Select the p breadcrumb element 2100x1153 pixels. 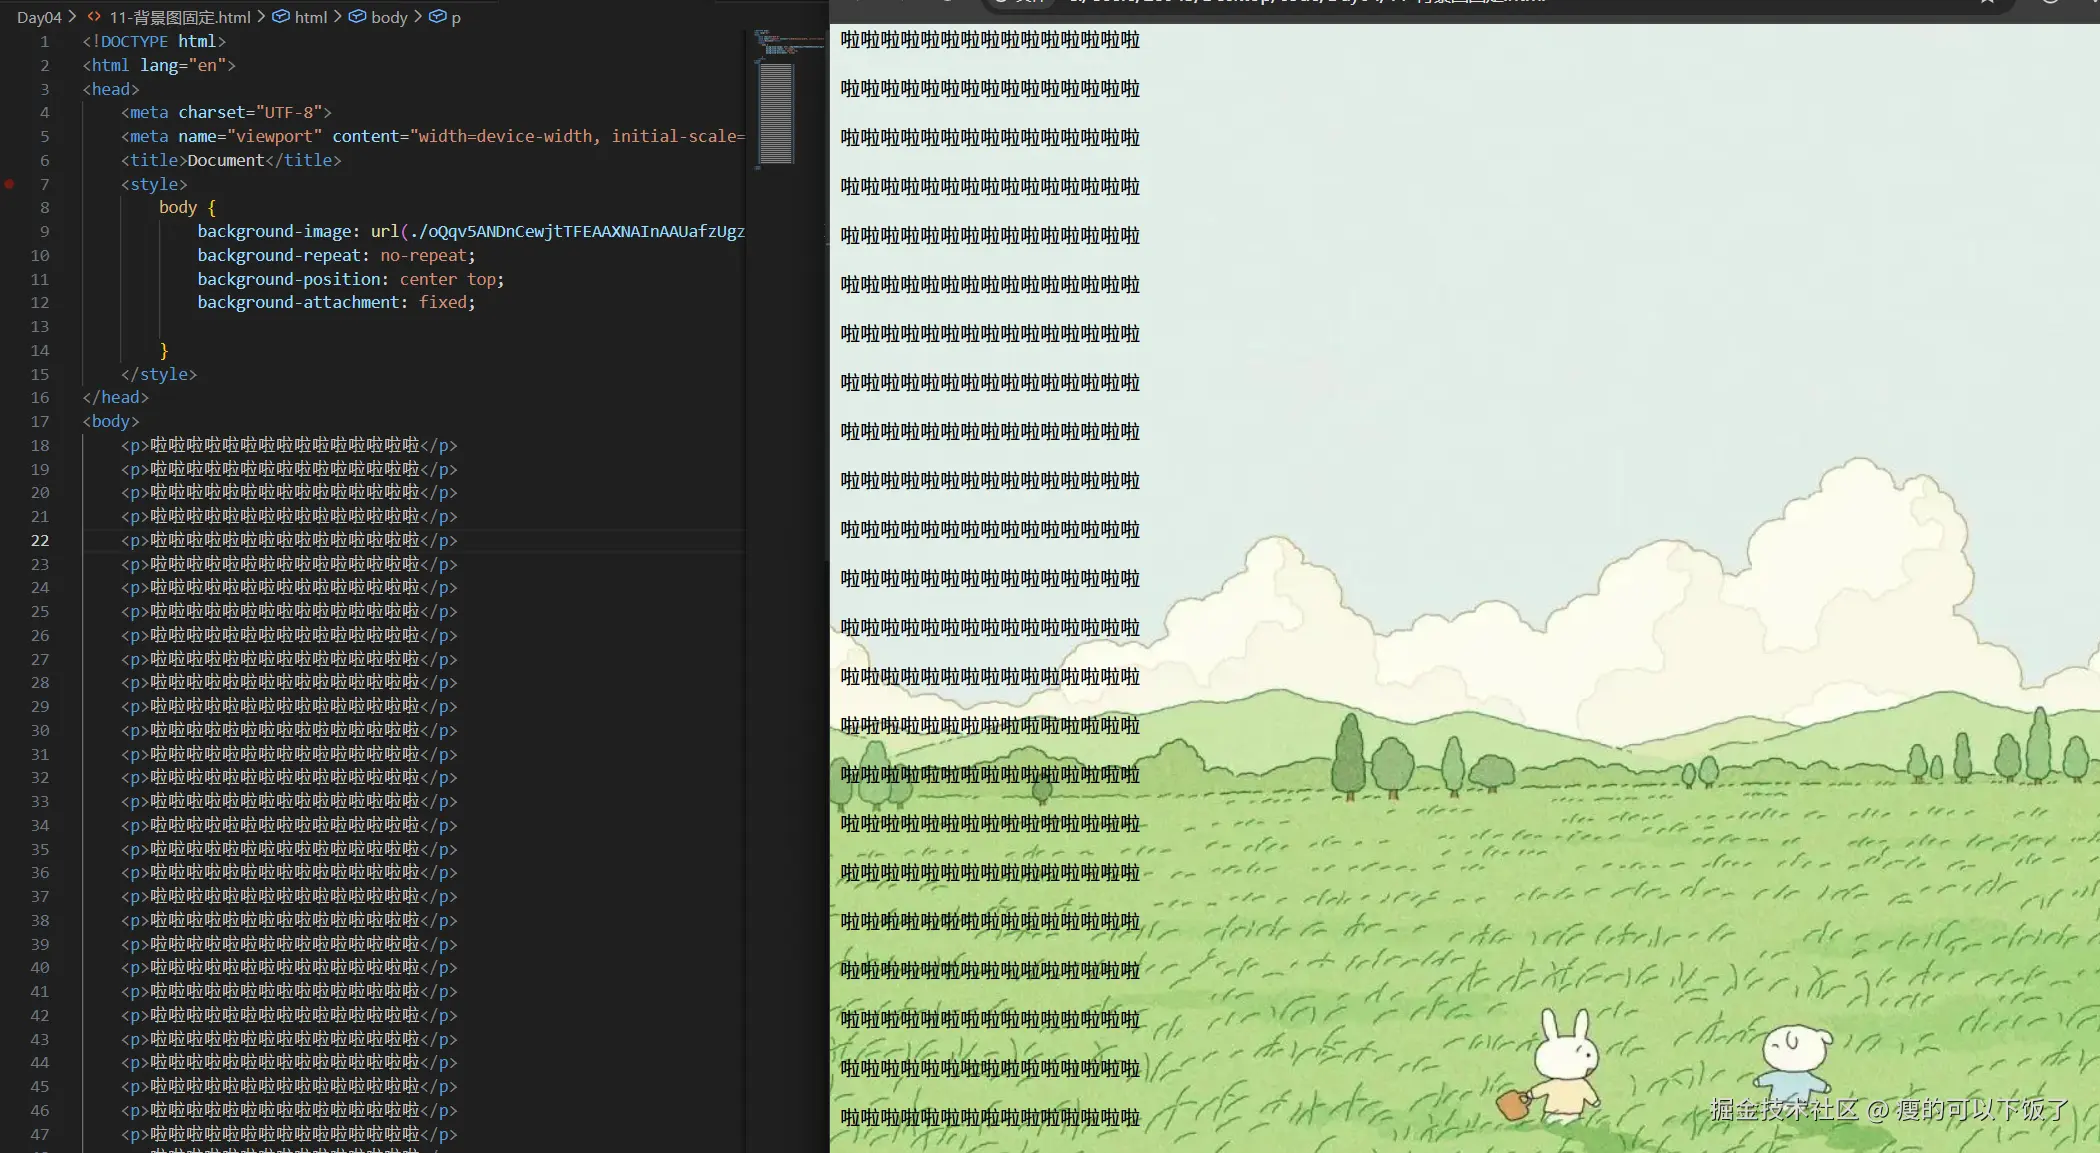point(456,17)
